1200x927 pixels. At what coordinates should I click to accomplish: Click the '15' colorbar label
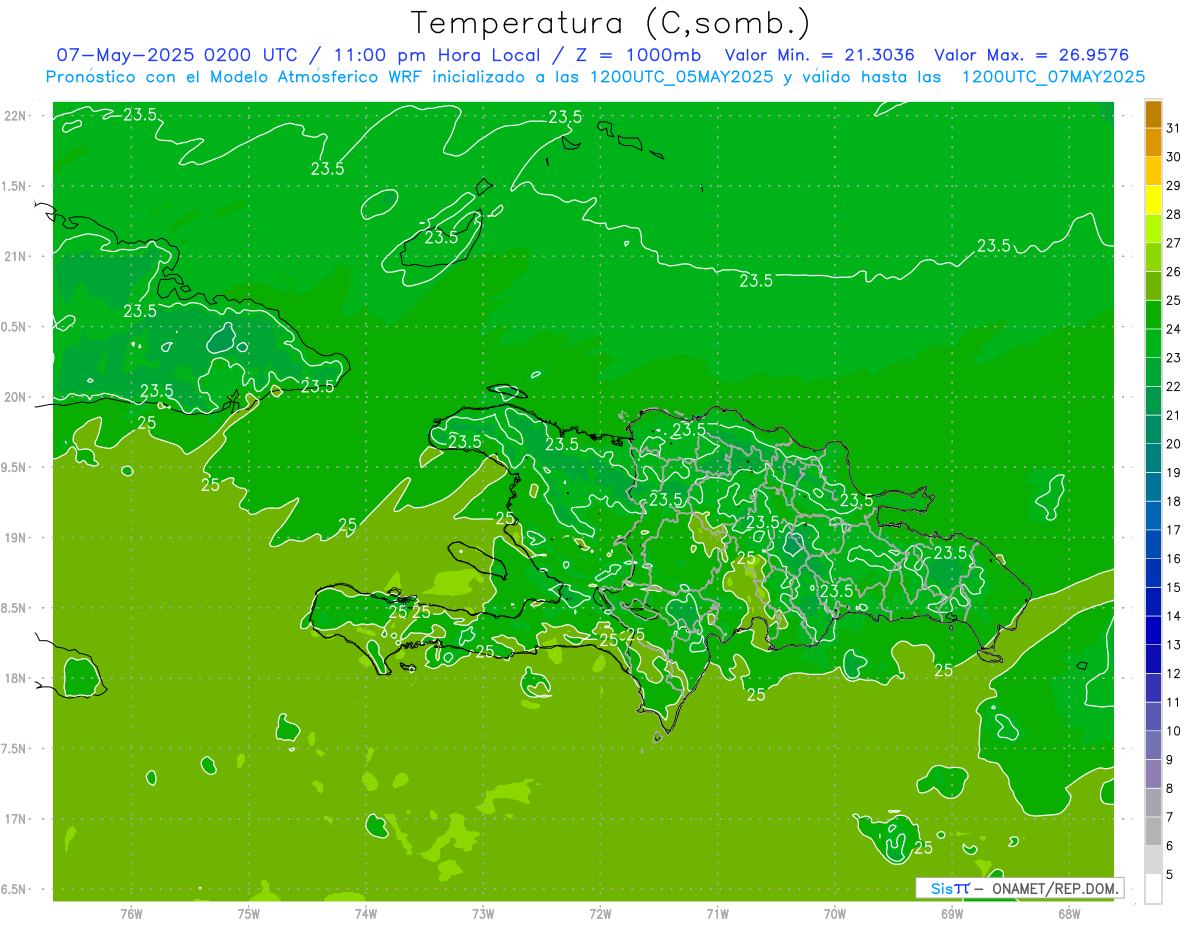tap(1174, 587)
